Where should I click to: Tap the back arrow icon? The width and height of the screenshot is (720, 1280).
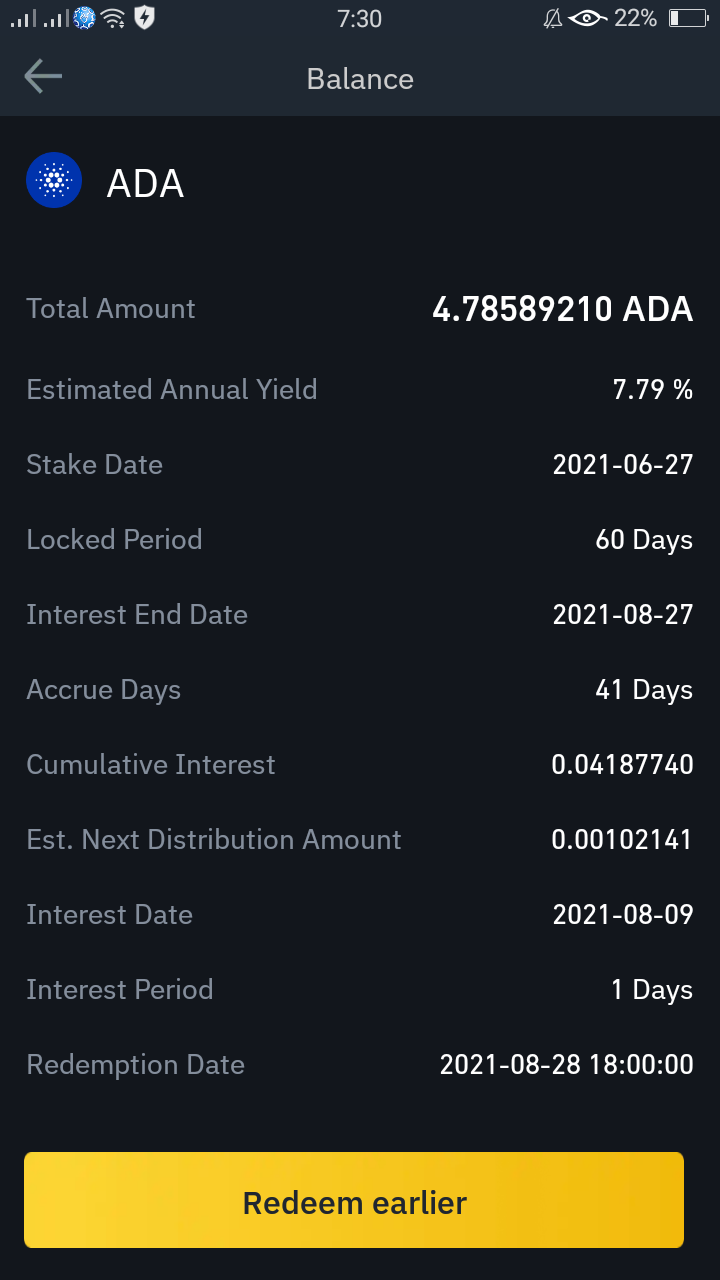click(43, 77)
